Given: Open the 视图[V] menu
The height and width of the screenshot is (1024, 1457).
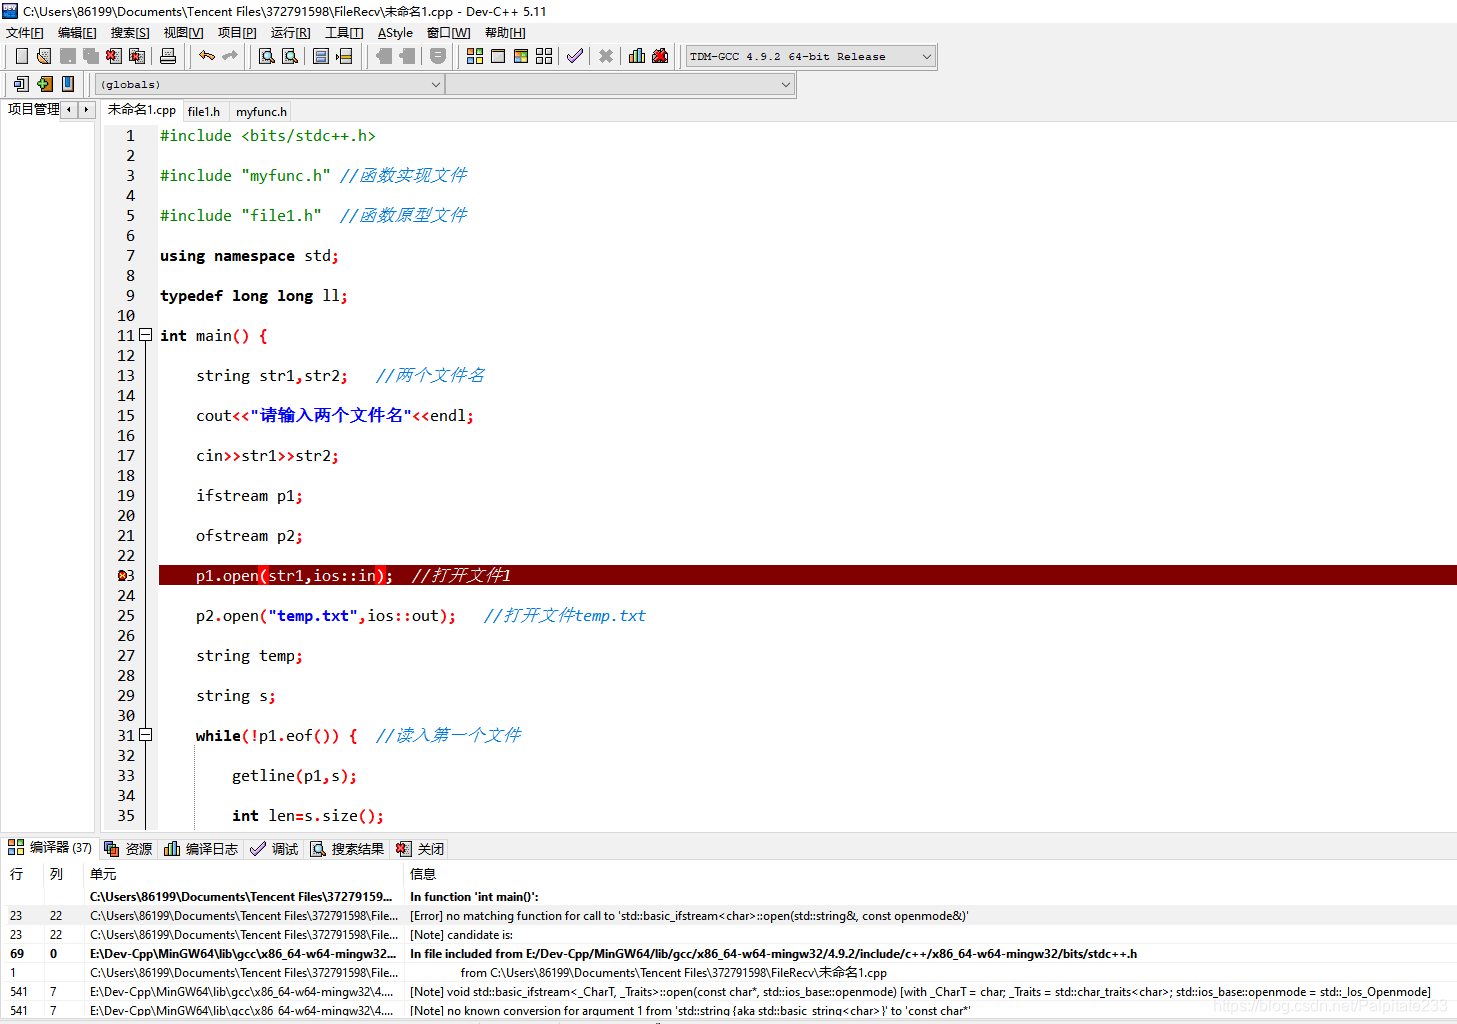Looking at the screenshot, I should 183,33.
